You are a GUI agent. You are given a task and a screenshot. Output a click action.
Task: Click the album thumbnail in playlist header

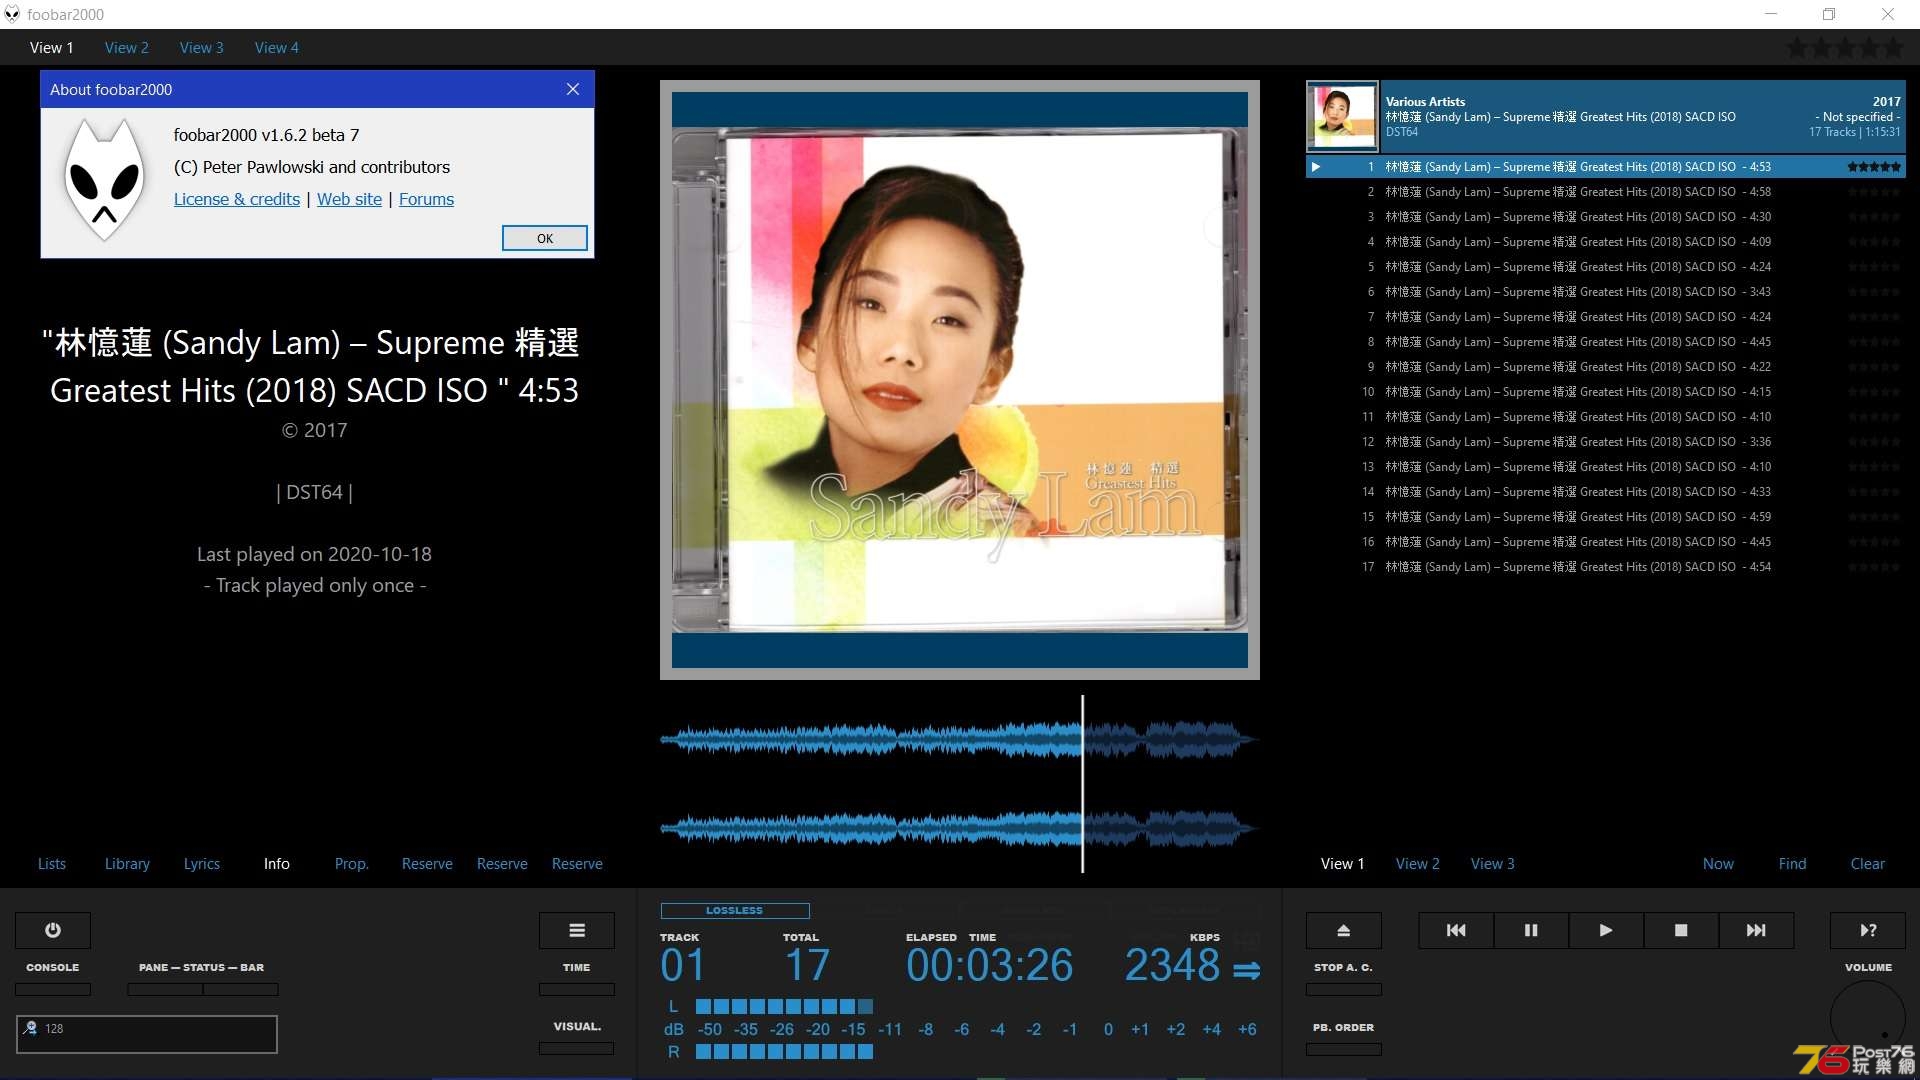pos(1342,116)
